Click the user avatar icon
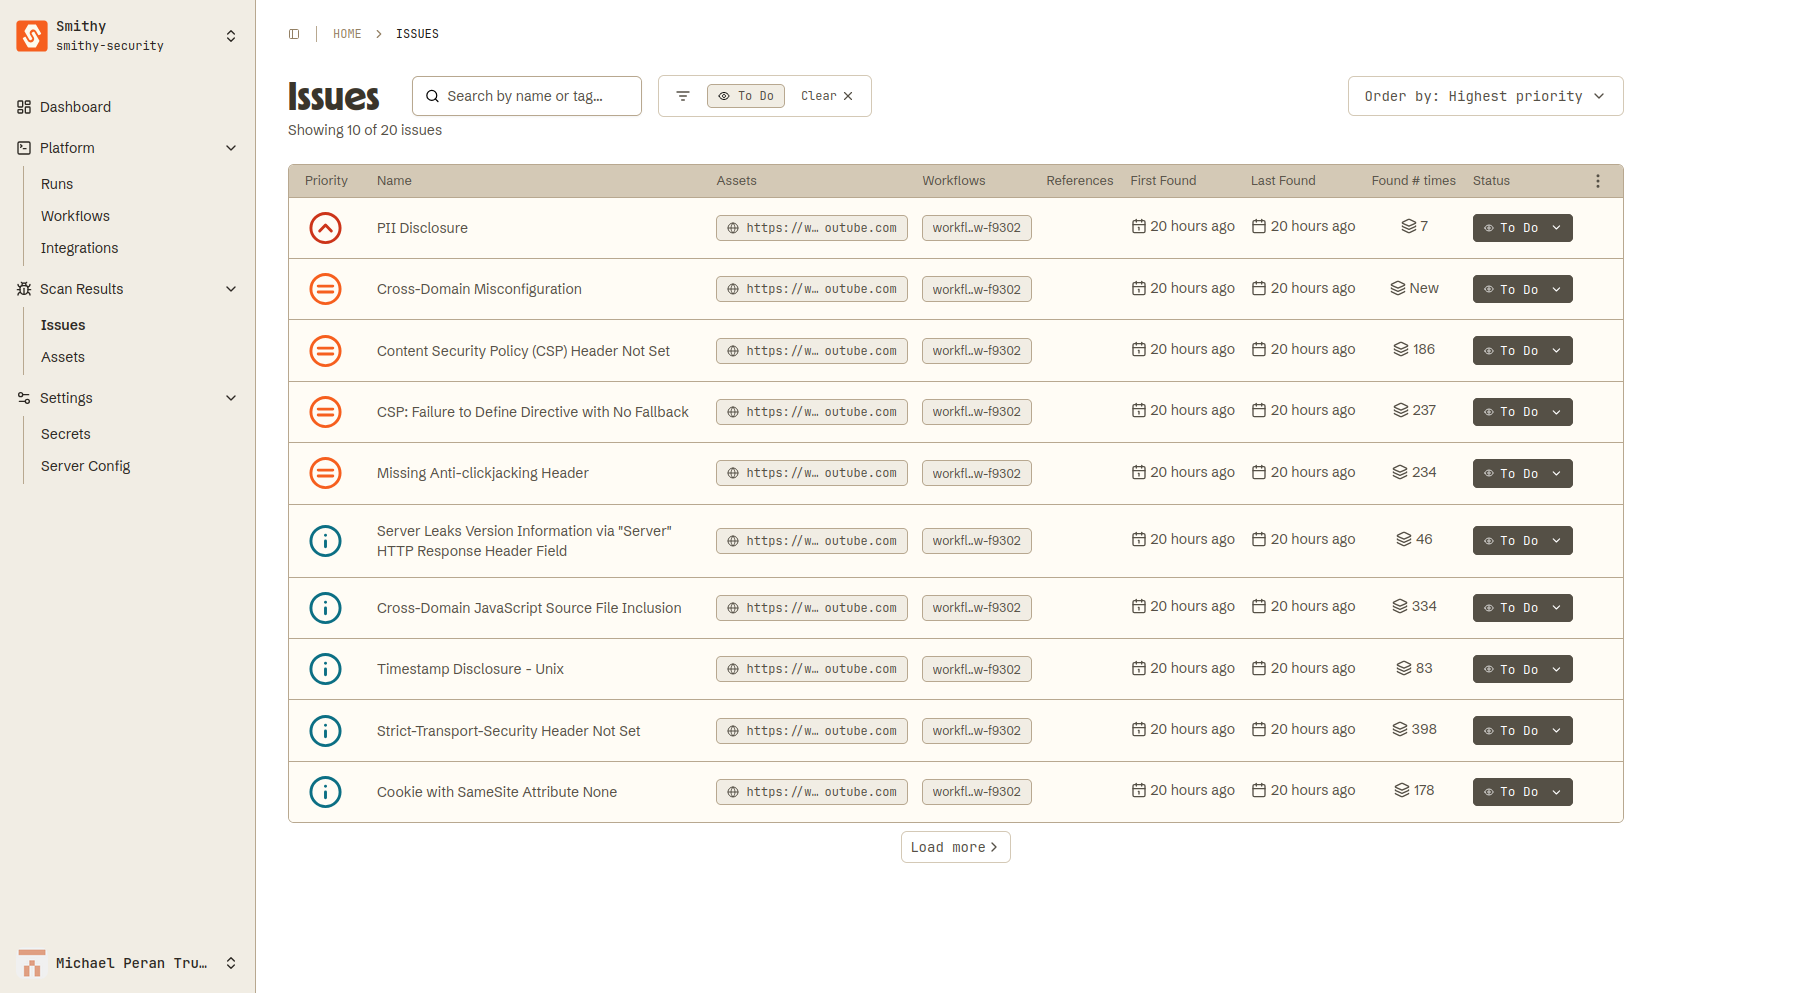 32,963
